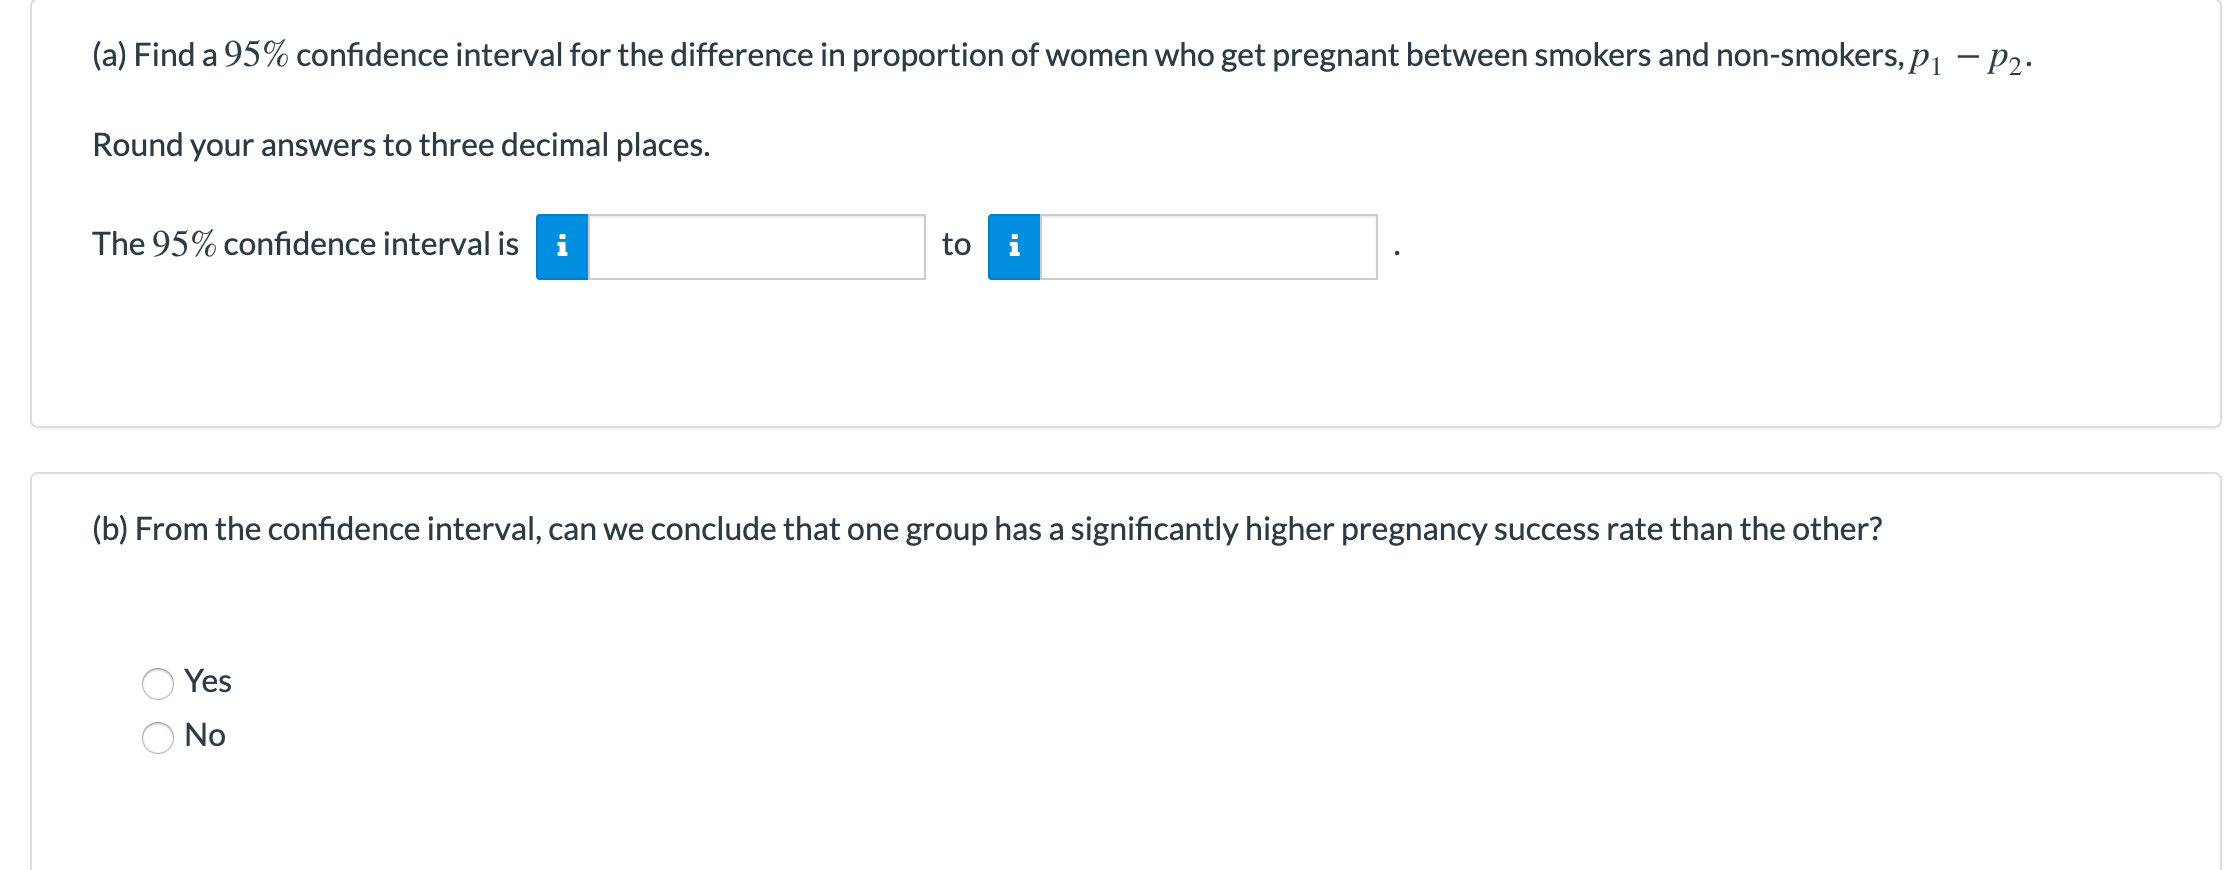The image size is (2228, 870).
Task: Click the part (b) question text
Action: pos(987,529)
